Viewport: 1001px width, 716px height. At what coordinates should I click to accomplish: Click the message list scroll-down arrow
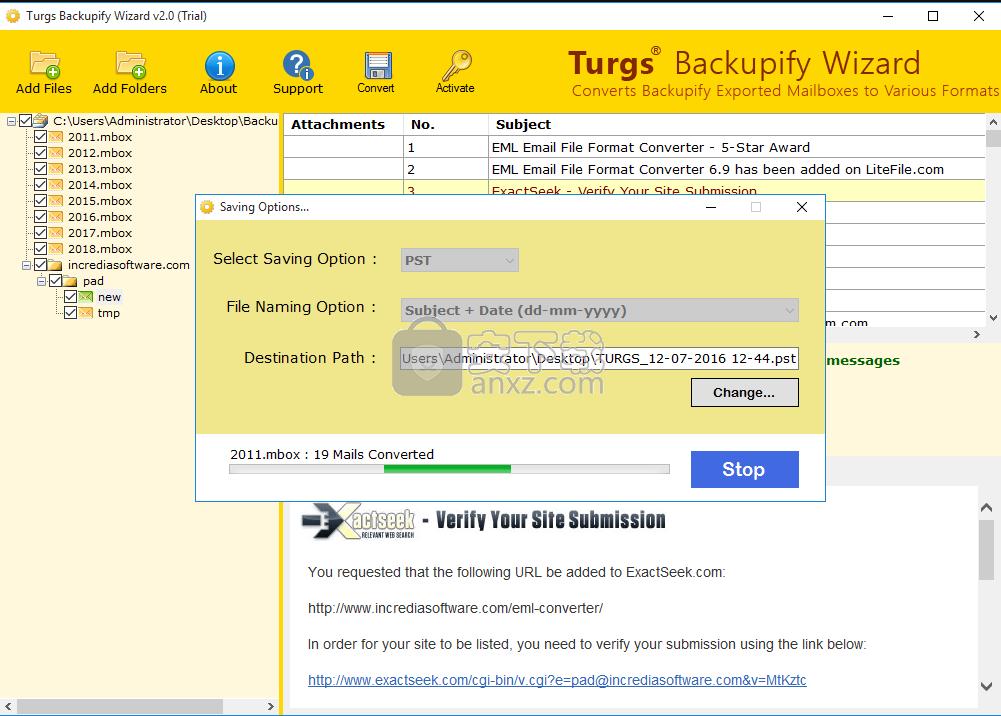993,317
